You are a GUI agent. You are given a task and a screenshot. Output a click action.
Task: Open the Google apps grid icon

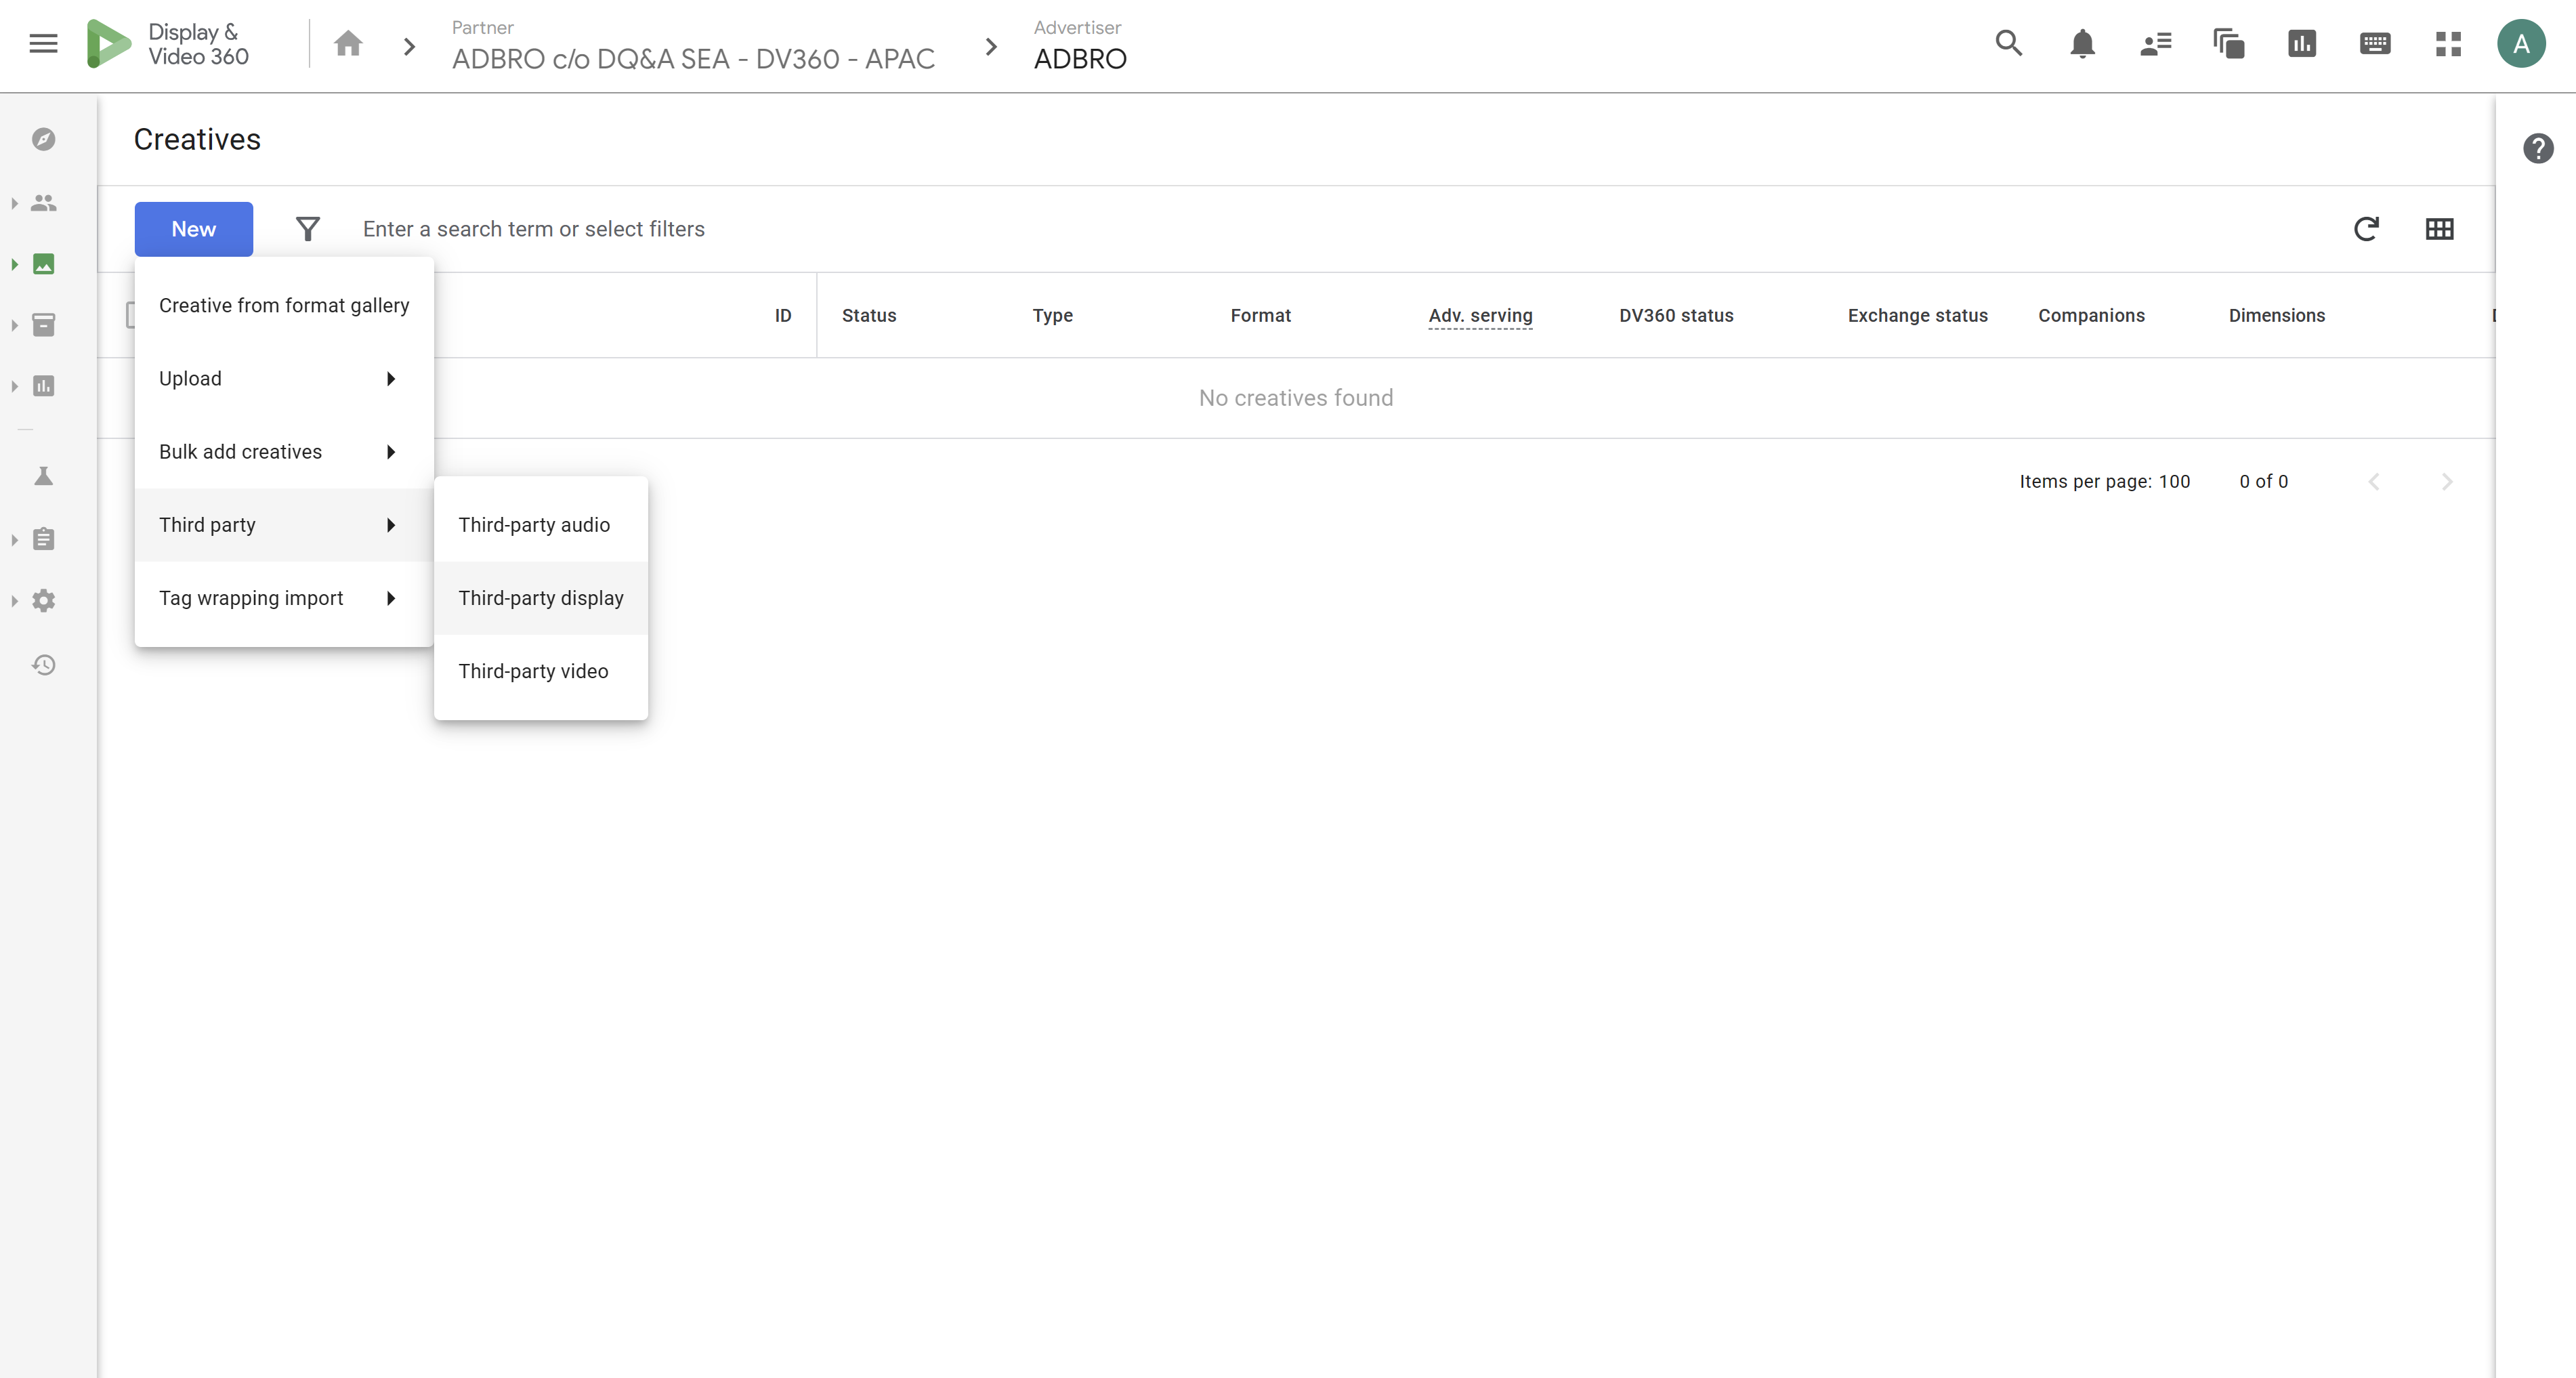coord(2448,44)
